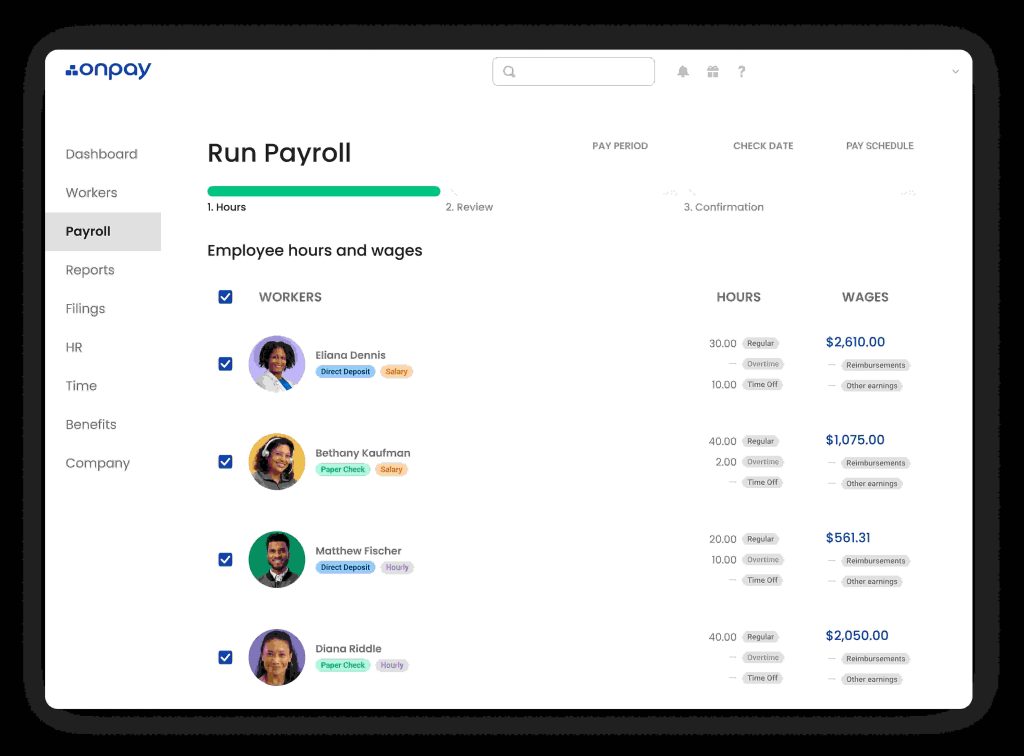1024x756 pixels.
Task: Open HR in the sidebar
Action: [x=74, y=347]
